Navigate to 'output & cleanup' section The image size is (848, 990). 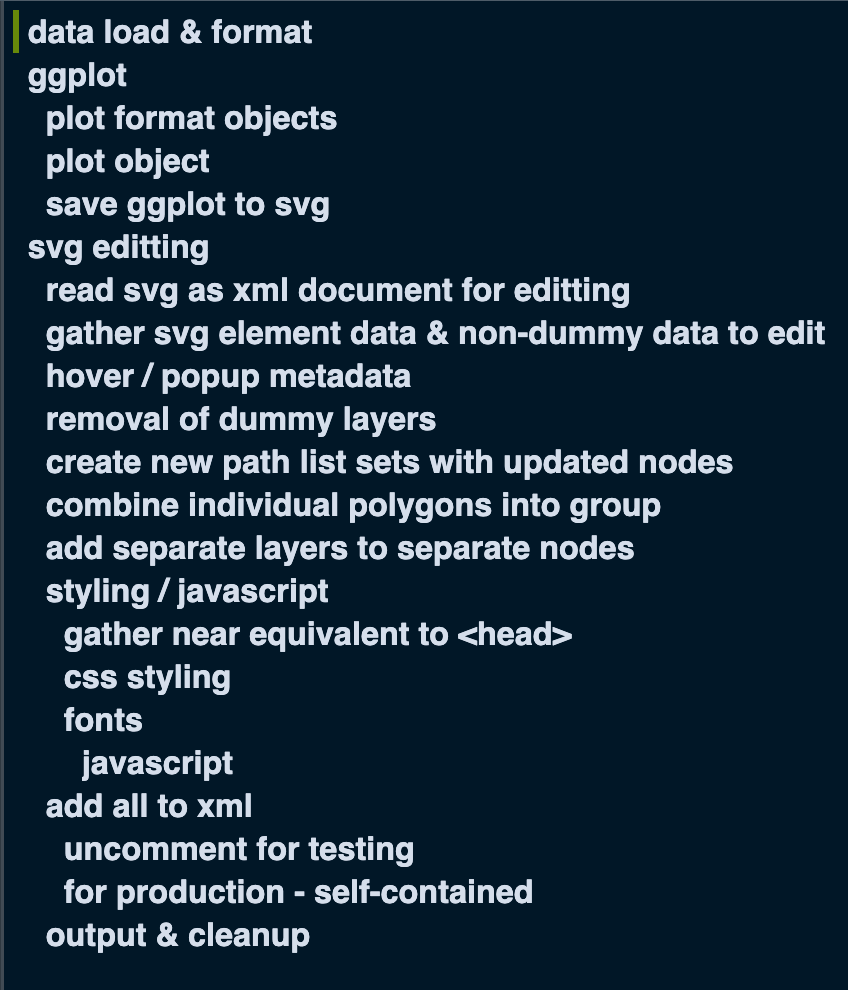[x=177, y=935]
